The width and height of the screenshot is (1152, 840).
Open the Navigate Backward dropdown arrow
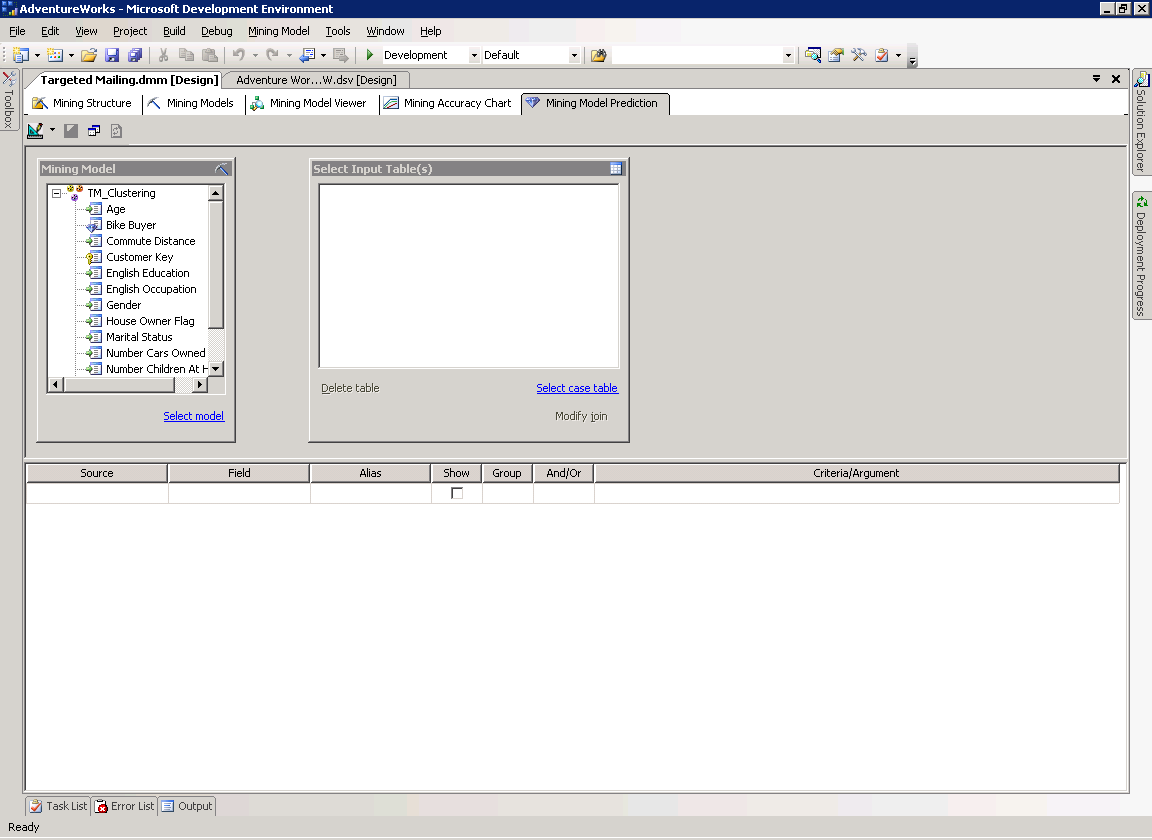[x=323, y=55]
